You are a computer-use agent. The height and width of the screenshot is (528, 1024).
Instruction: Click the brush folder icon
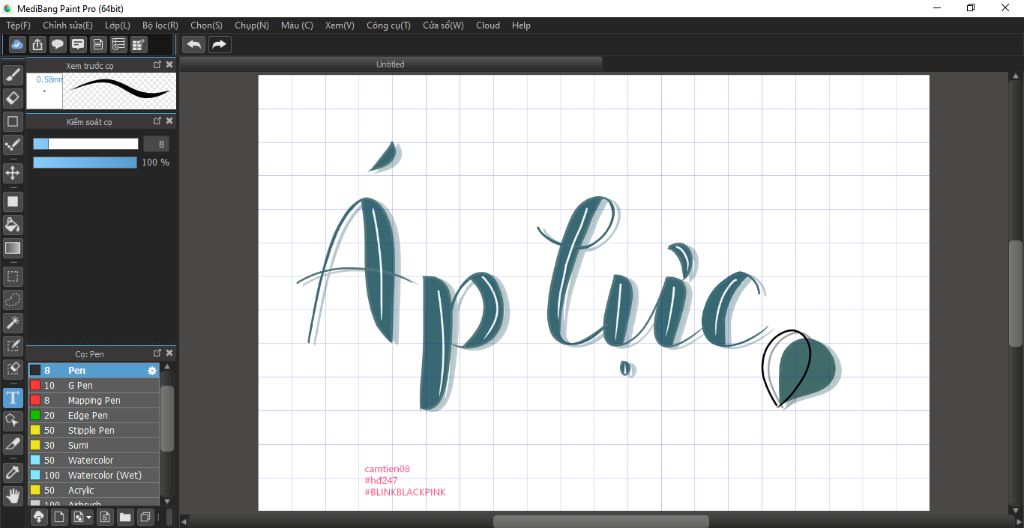coord(125,518)
